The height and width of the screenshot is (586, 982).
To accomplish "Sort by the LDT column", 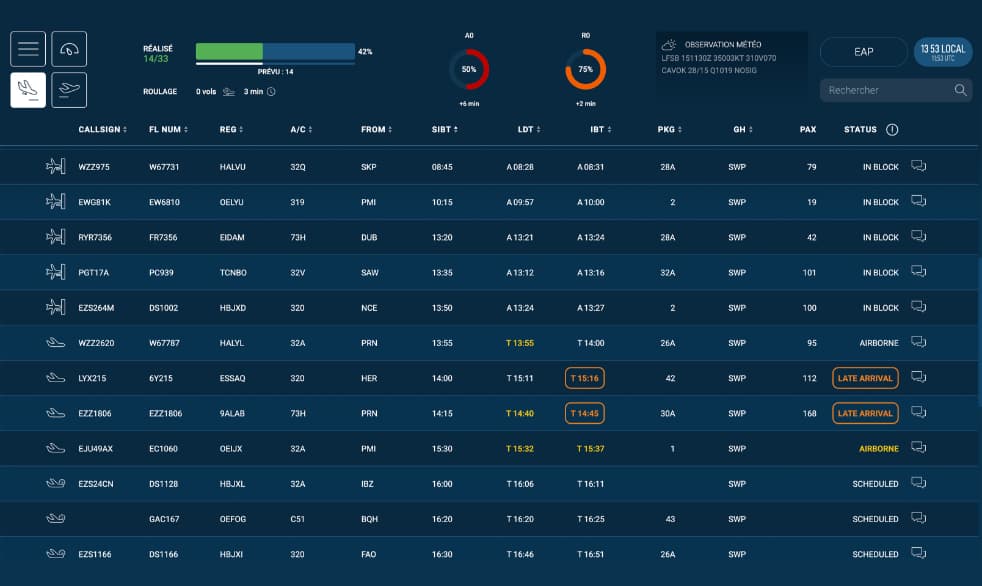I will point(529,130).
